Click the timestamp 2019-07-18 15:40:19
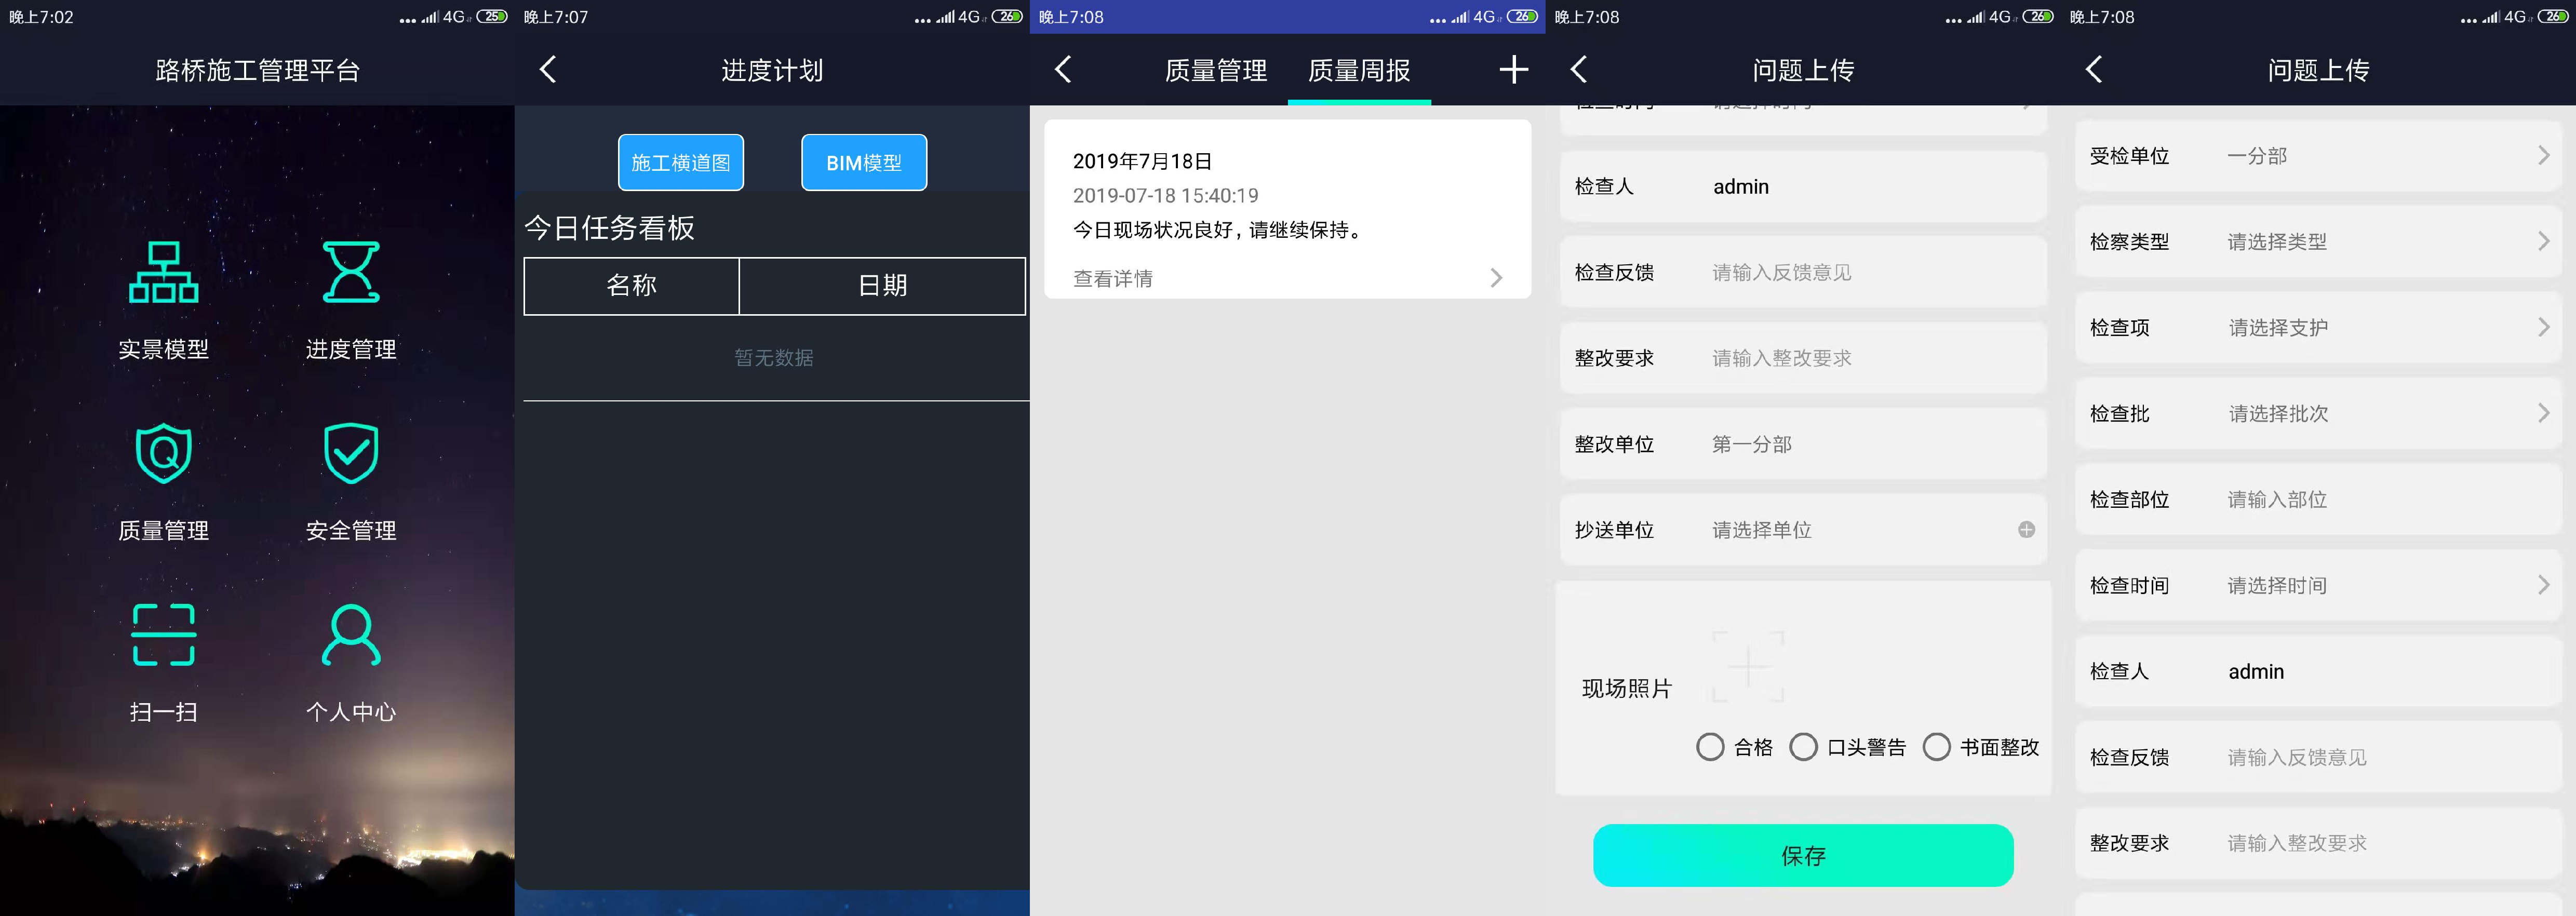 click(x=1165, y=196)
